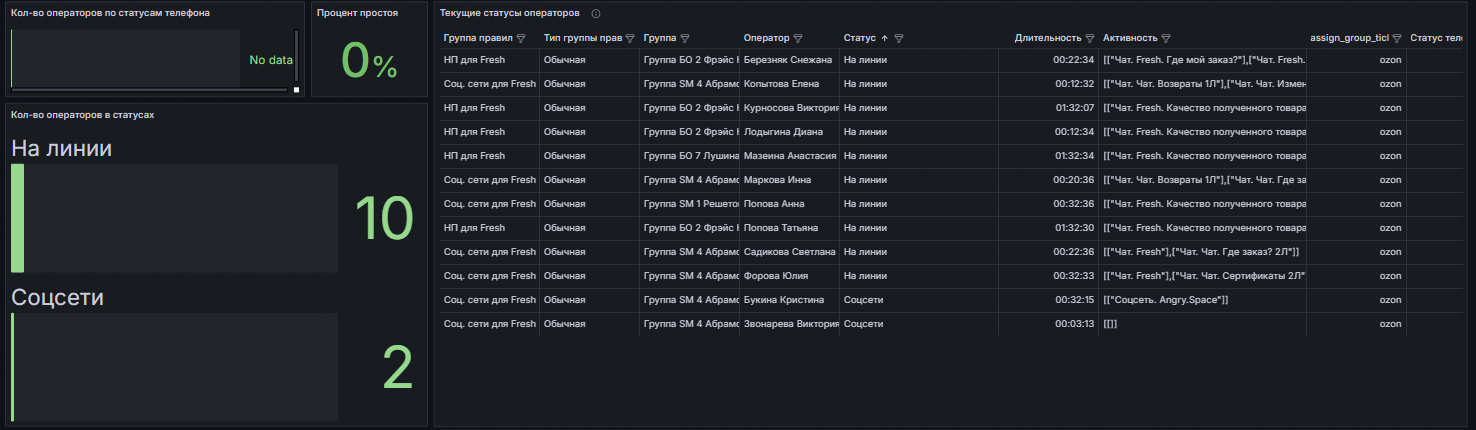Sort table by Длительность column header
Viewport: 1476px width, 430px height.
click(x=1048, y=39)
